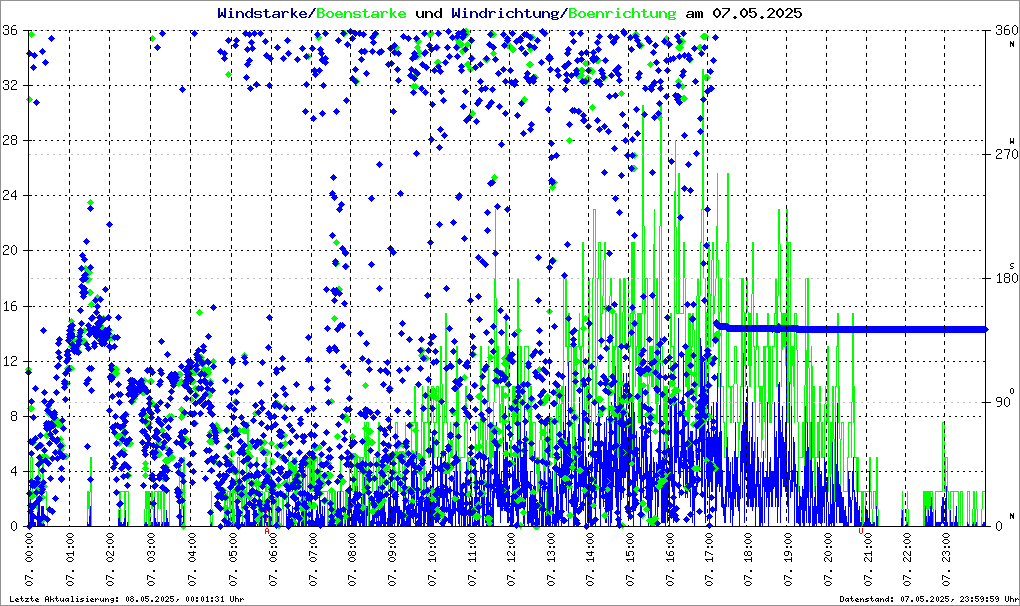This screenshot has width=1020, height=606.
Task: Click the '16' value on left axis
Action: [x=13, y=306]
